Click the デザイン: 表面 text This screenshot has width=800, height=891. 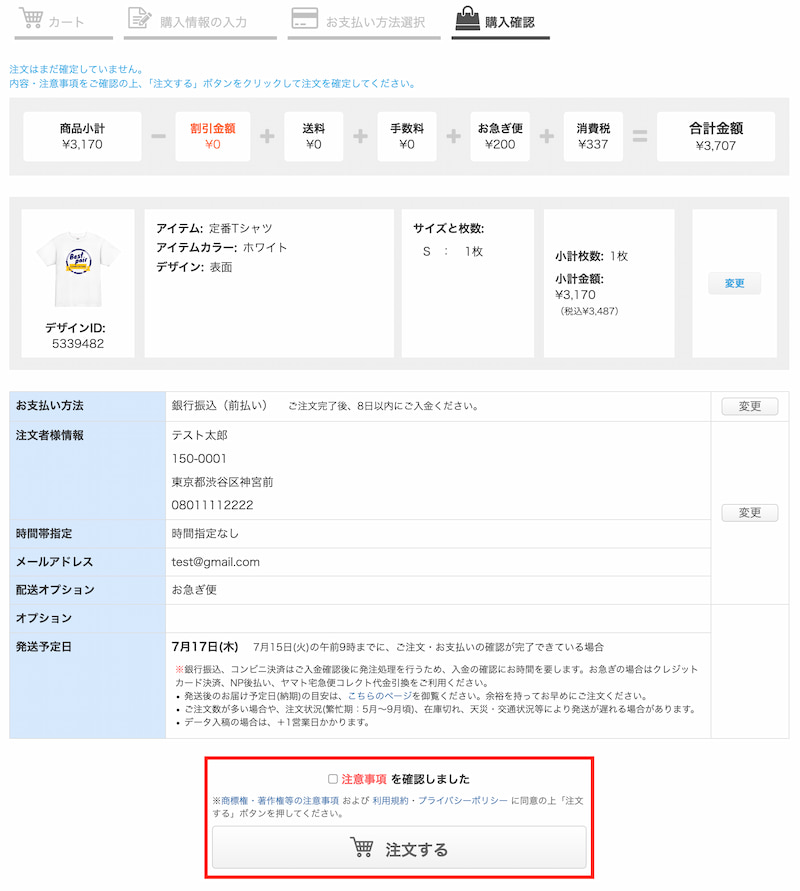coord(194,267)
